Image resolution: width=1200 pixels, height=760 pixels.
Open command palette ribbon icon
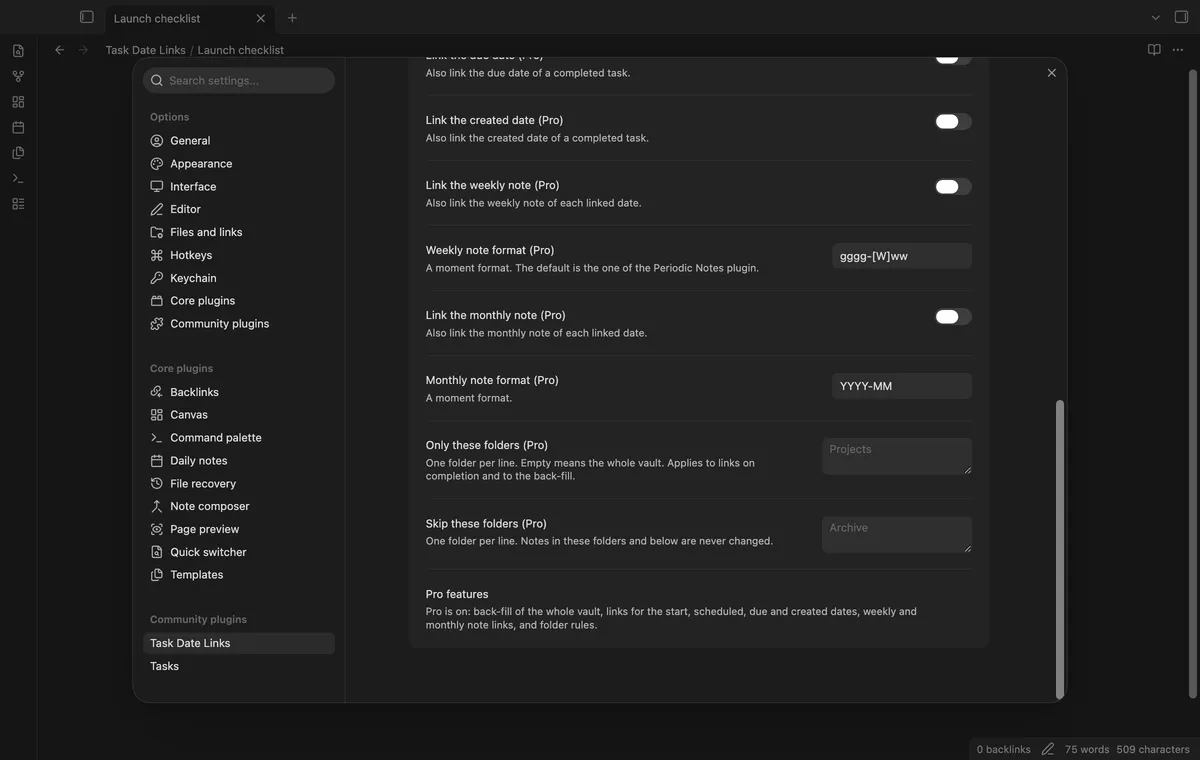point(18,178)
